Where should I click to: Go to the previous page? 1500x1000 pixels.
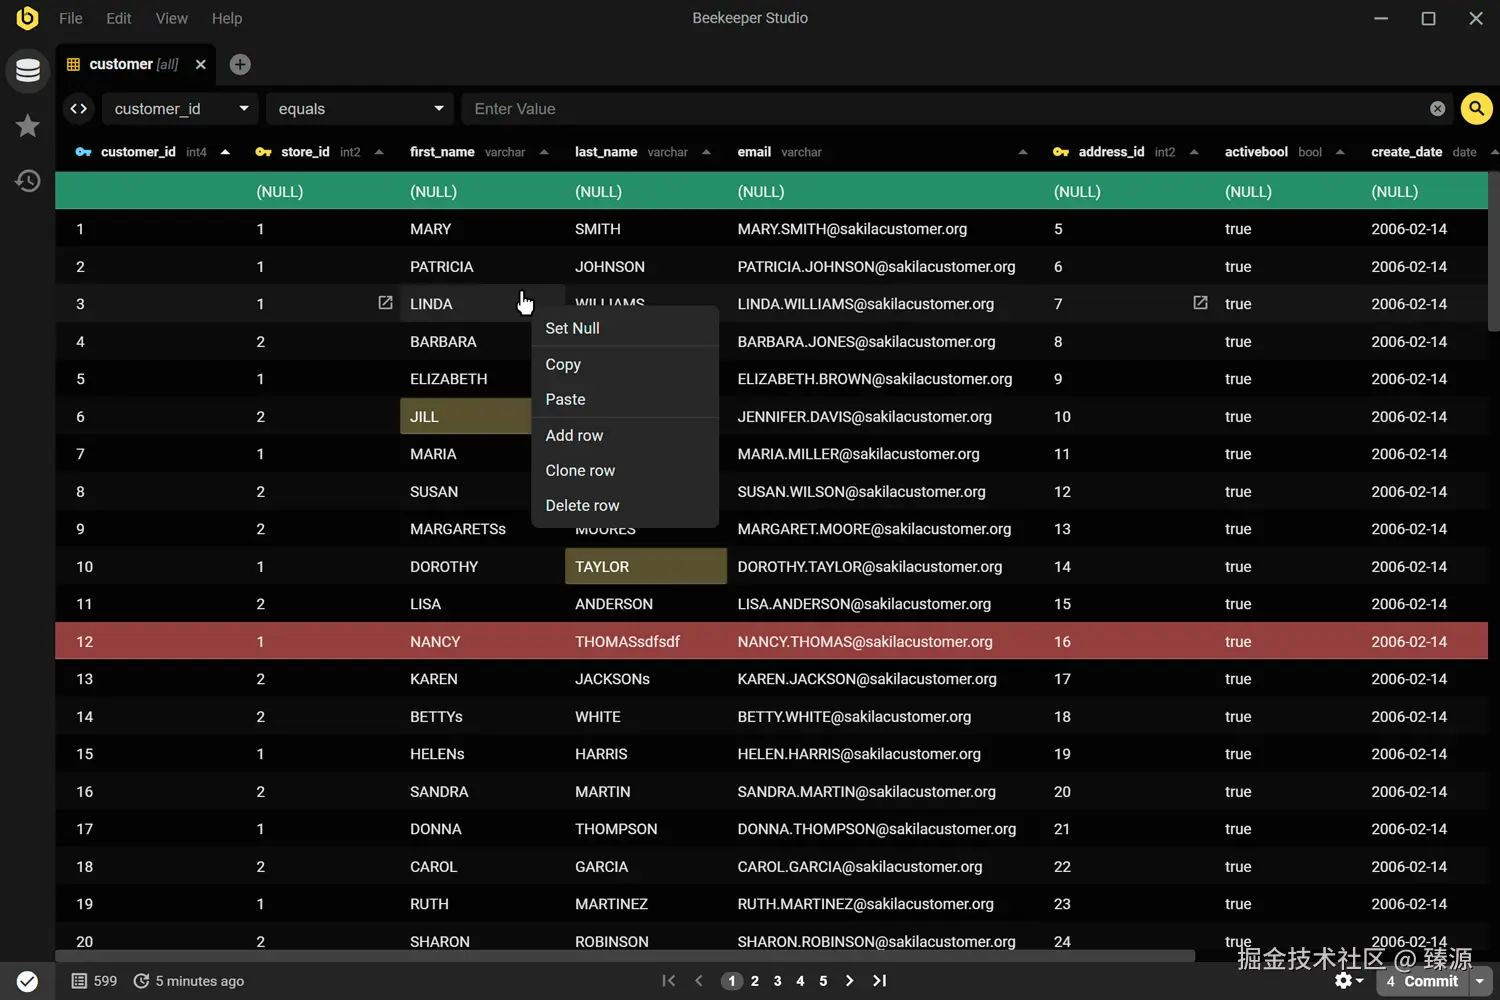(699, 981)
